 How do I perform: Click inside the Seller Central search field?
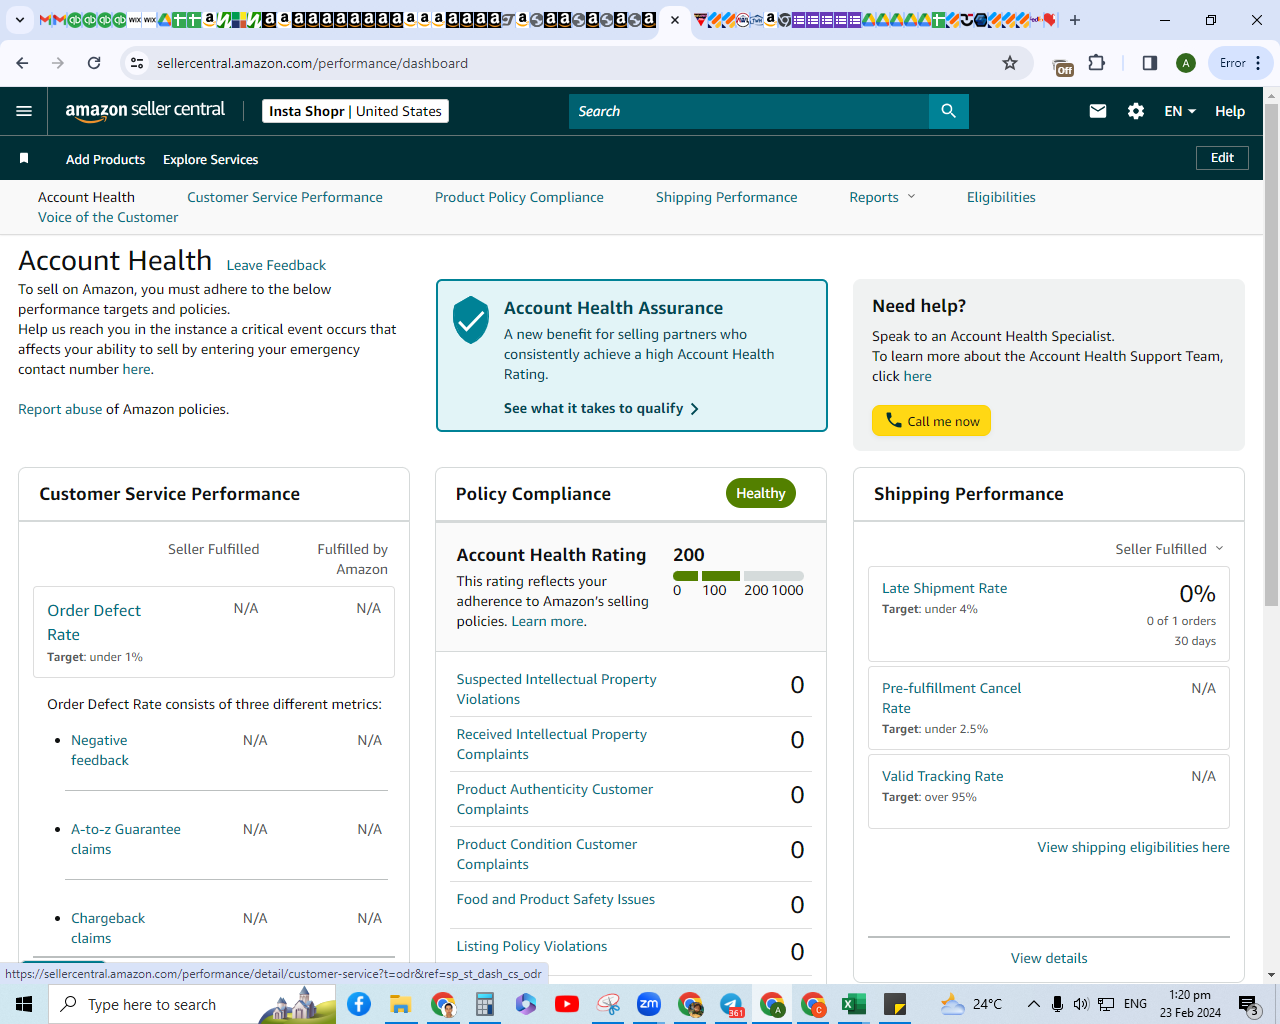(749, 111)
